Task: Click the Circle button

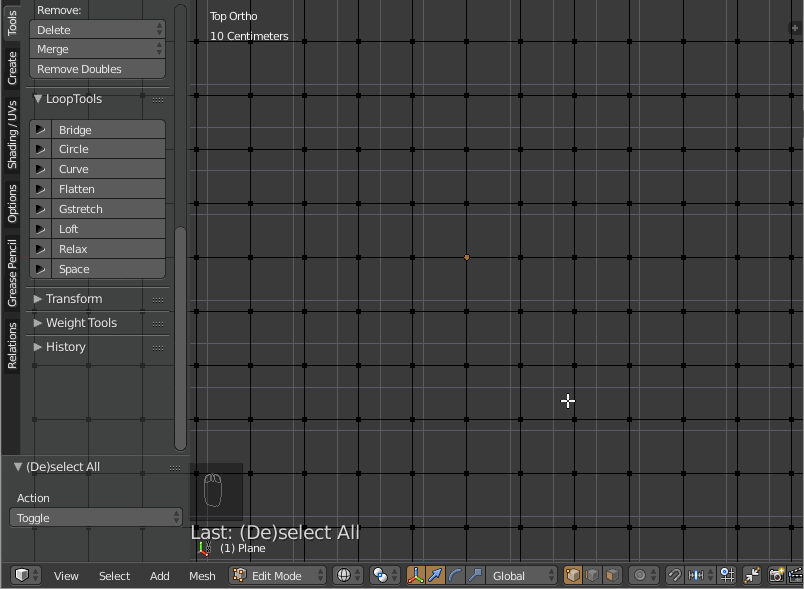Action: click(x=108, y=149)
